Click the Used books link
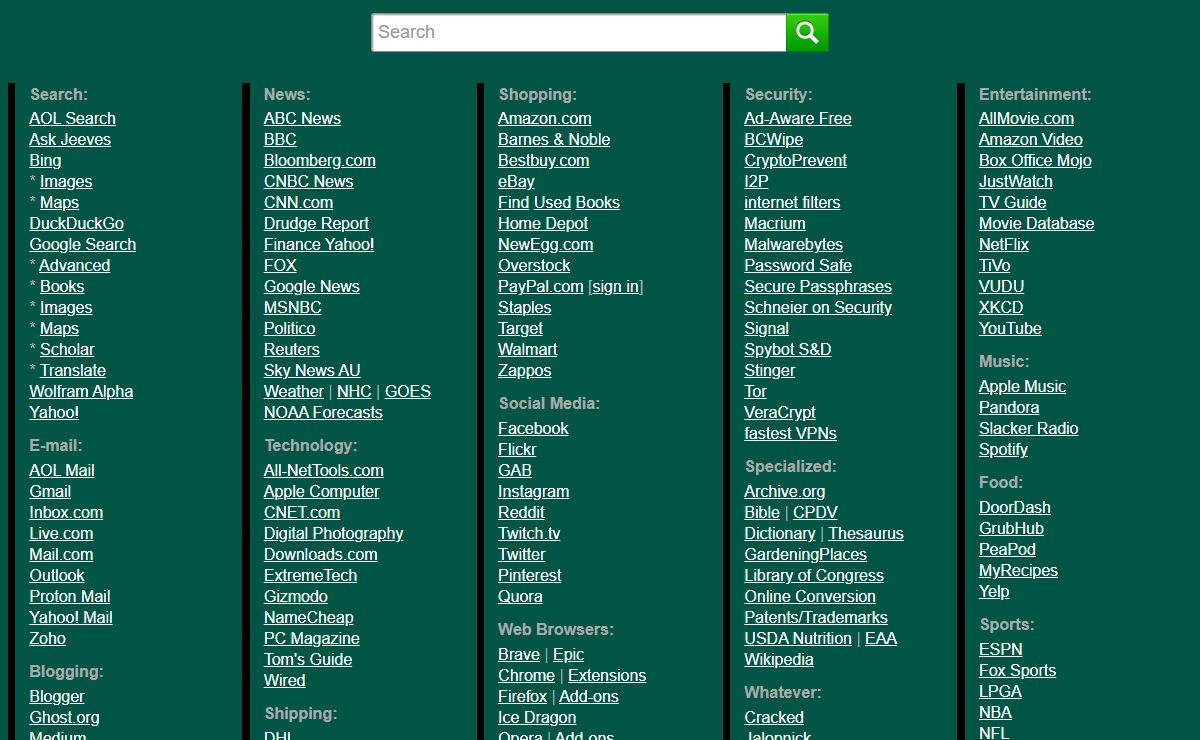This screenshot has height=740, width=1200. point(553,202)
